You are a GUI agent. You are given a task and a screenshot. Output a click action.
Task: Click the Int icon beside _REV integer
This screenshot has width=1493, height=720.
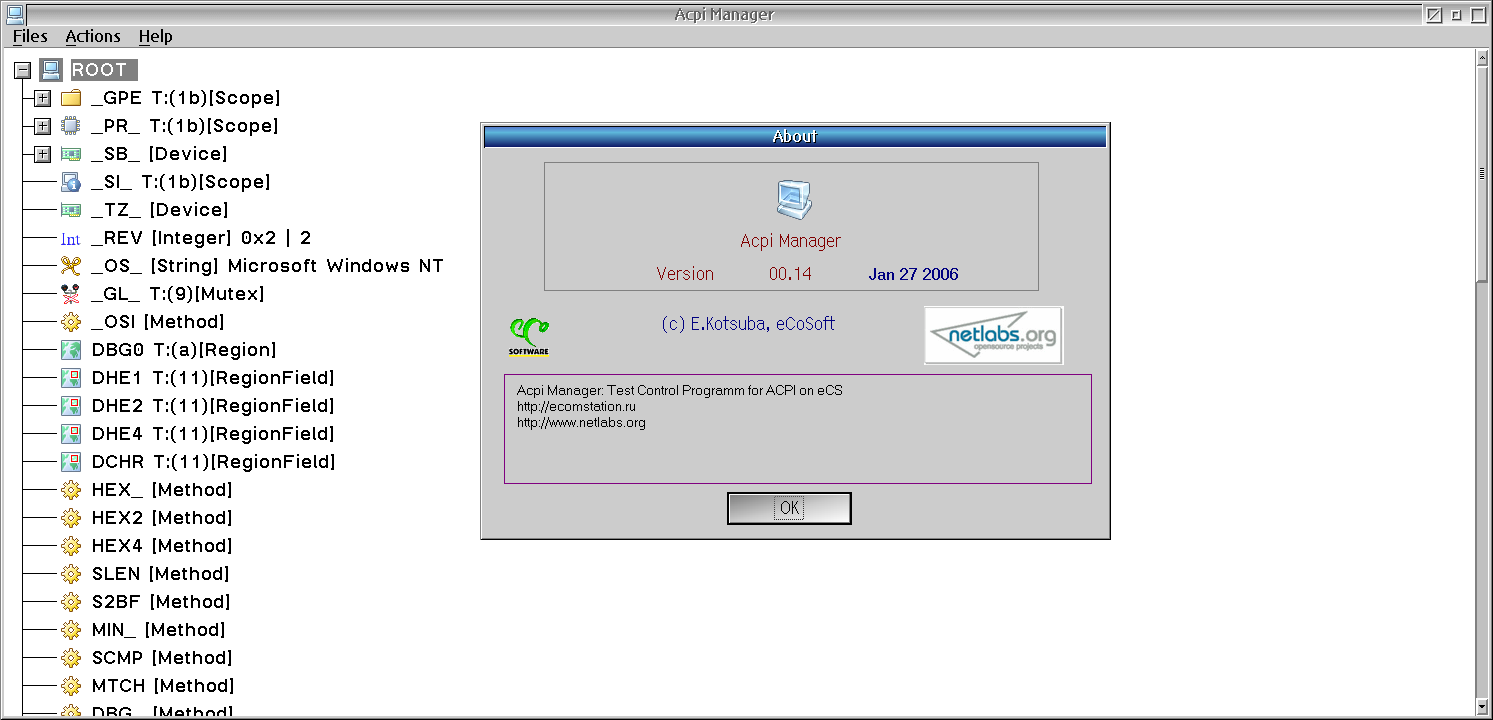click(70, 239)
